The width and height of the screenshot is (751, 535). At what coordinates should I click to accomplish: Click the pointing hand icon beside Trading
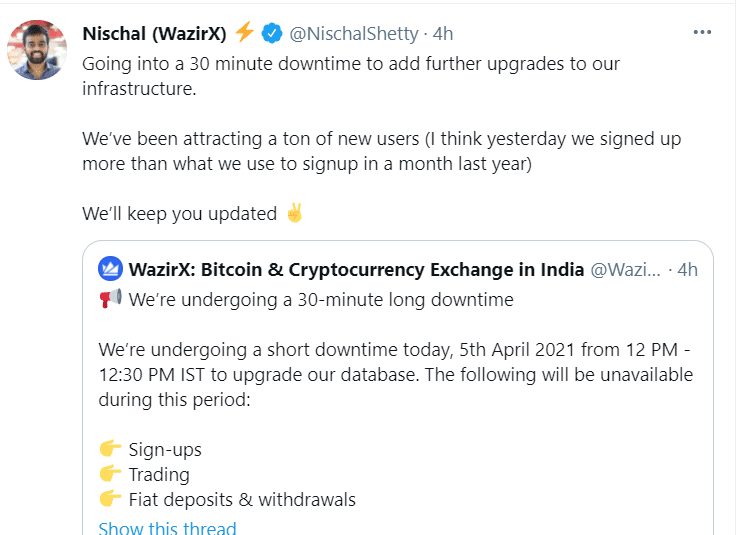[110, 474]
